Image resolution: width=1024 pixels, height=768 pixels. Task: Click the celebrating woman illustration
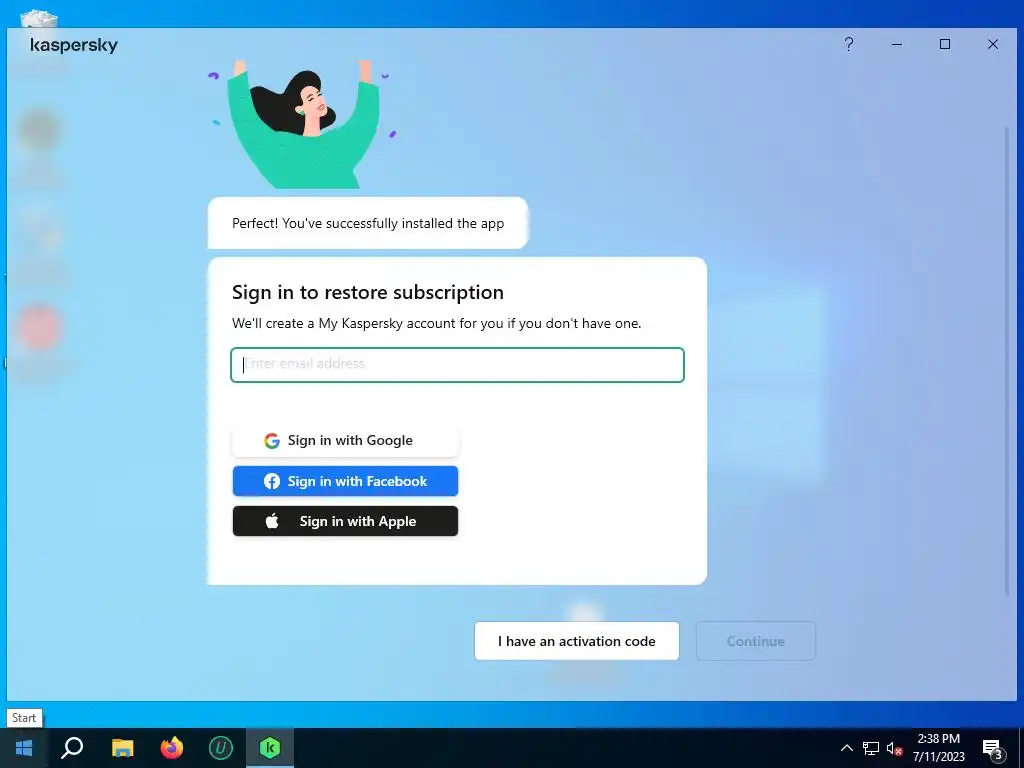[x=304, y=124]
